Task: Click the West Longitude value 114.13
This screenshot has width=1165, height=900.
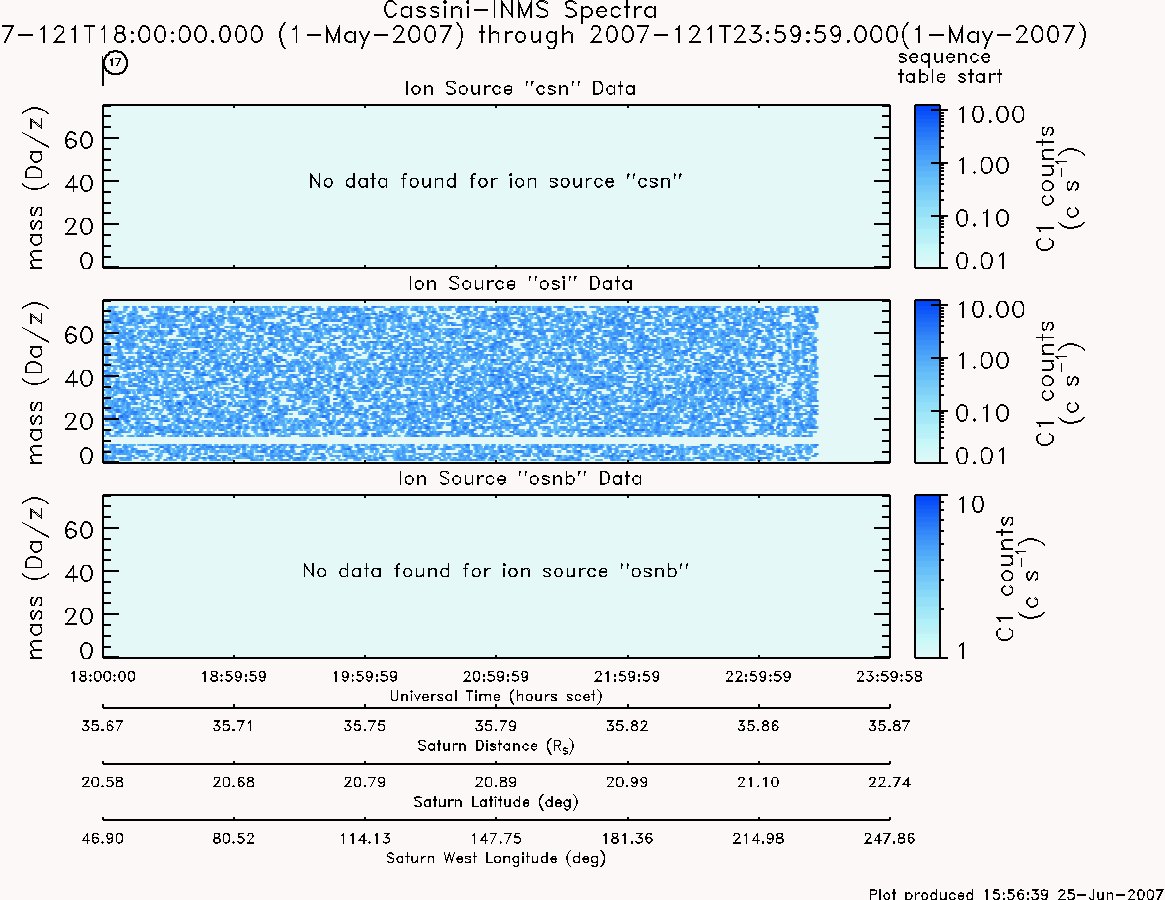Action: 365,838
